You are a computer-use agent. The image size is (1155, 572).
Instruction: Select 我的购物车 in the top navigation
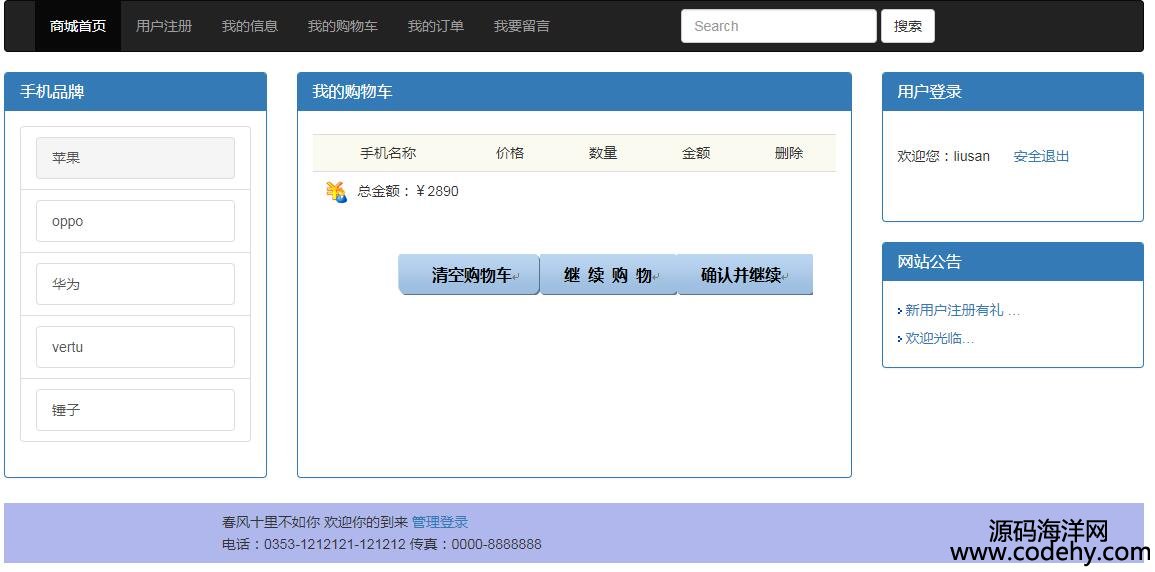click(x=343, y=26)
